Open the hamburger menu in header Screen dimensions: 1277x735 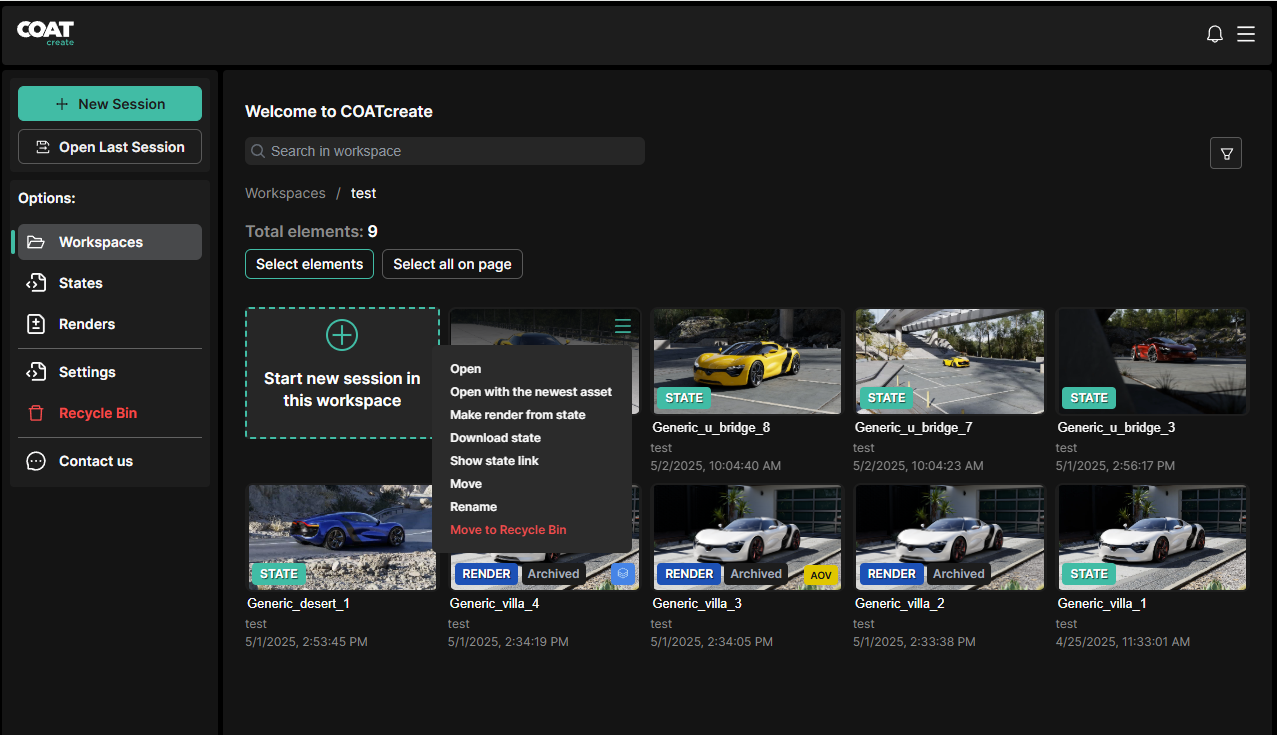click(1246, 35)
